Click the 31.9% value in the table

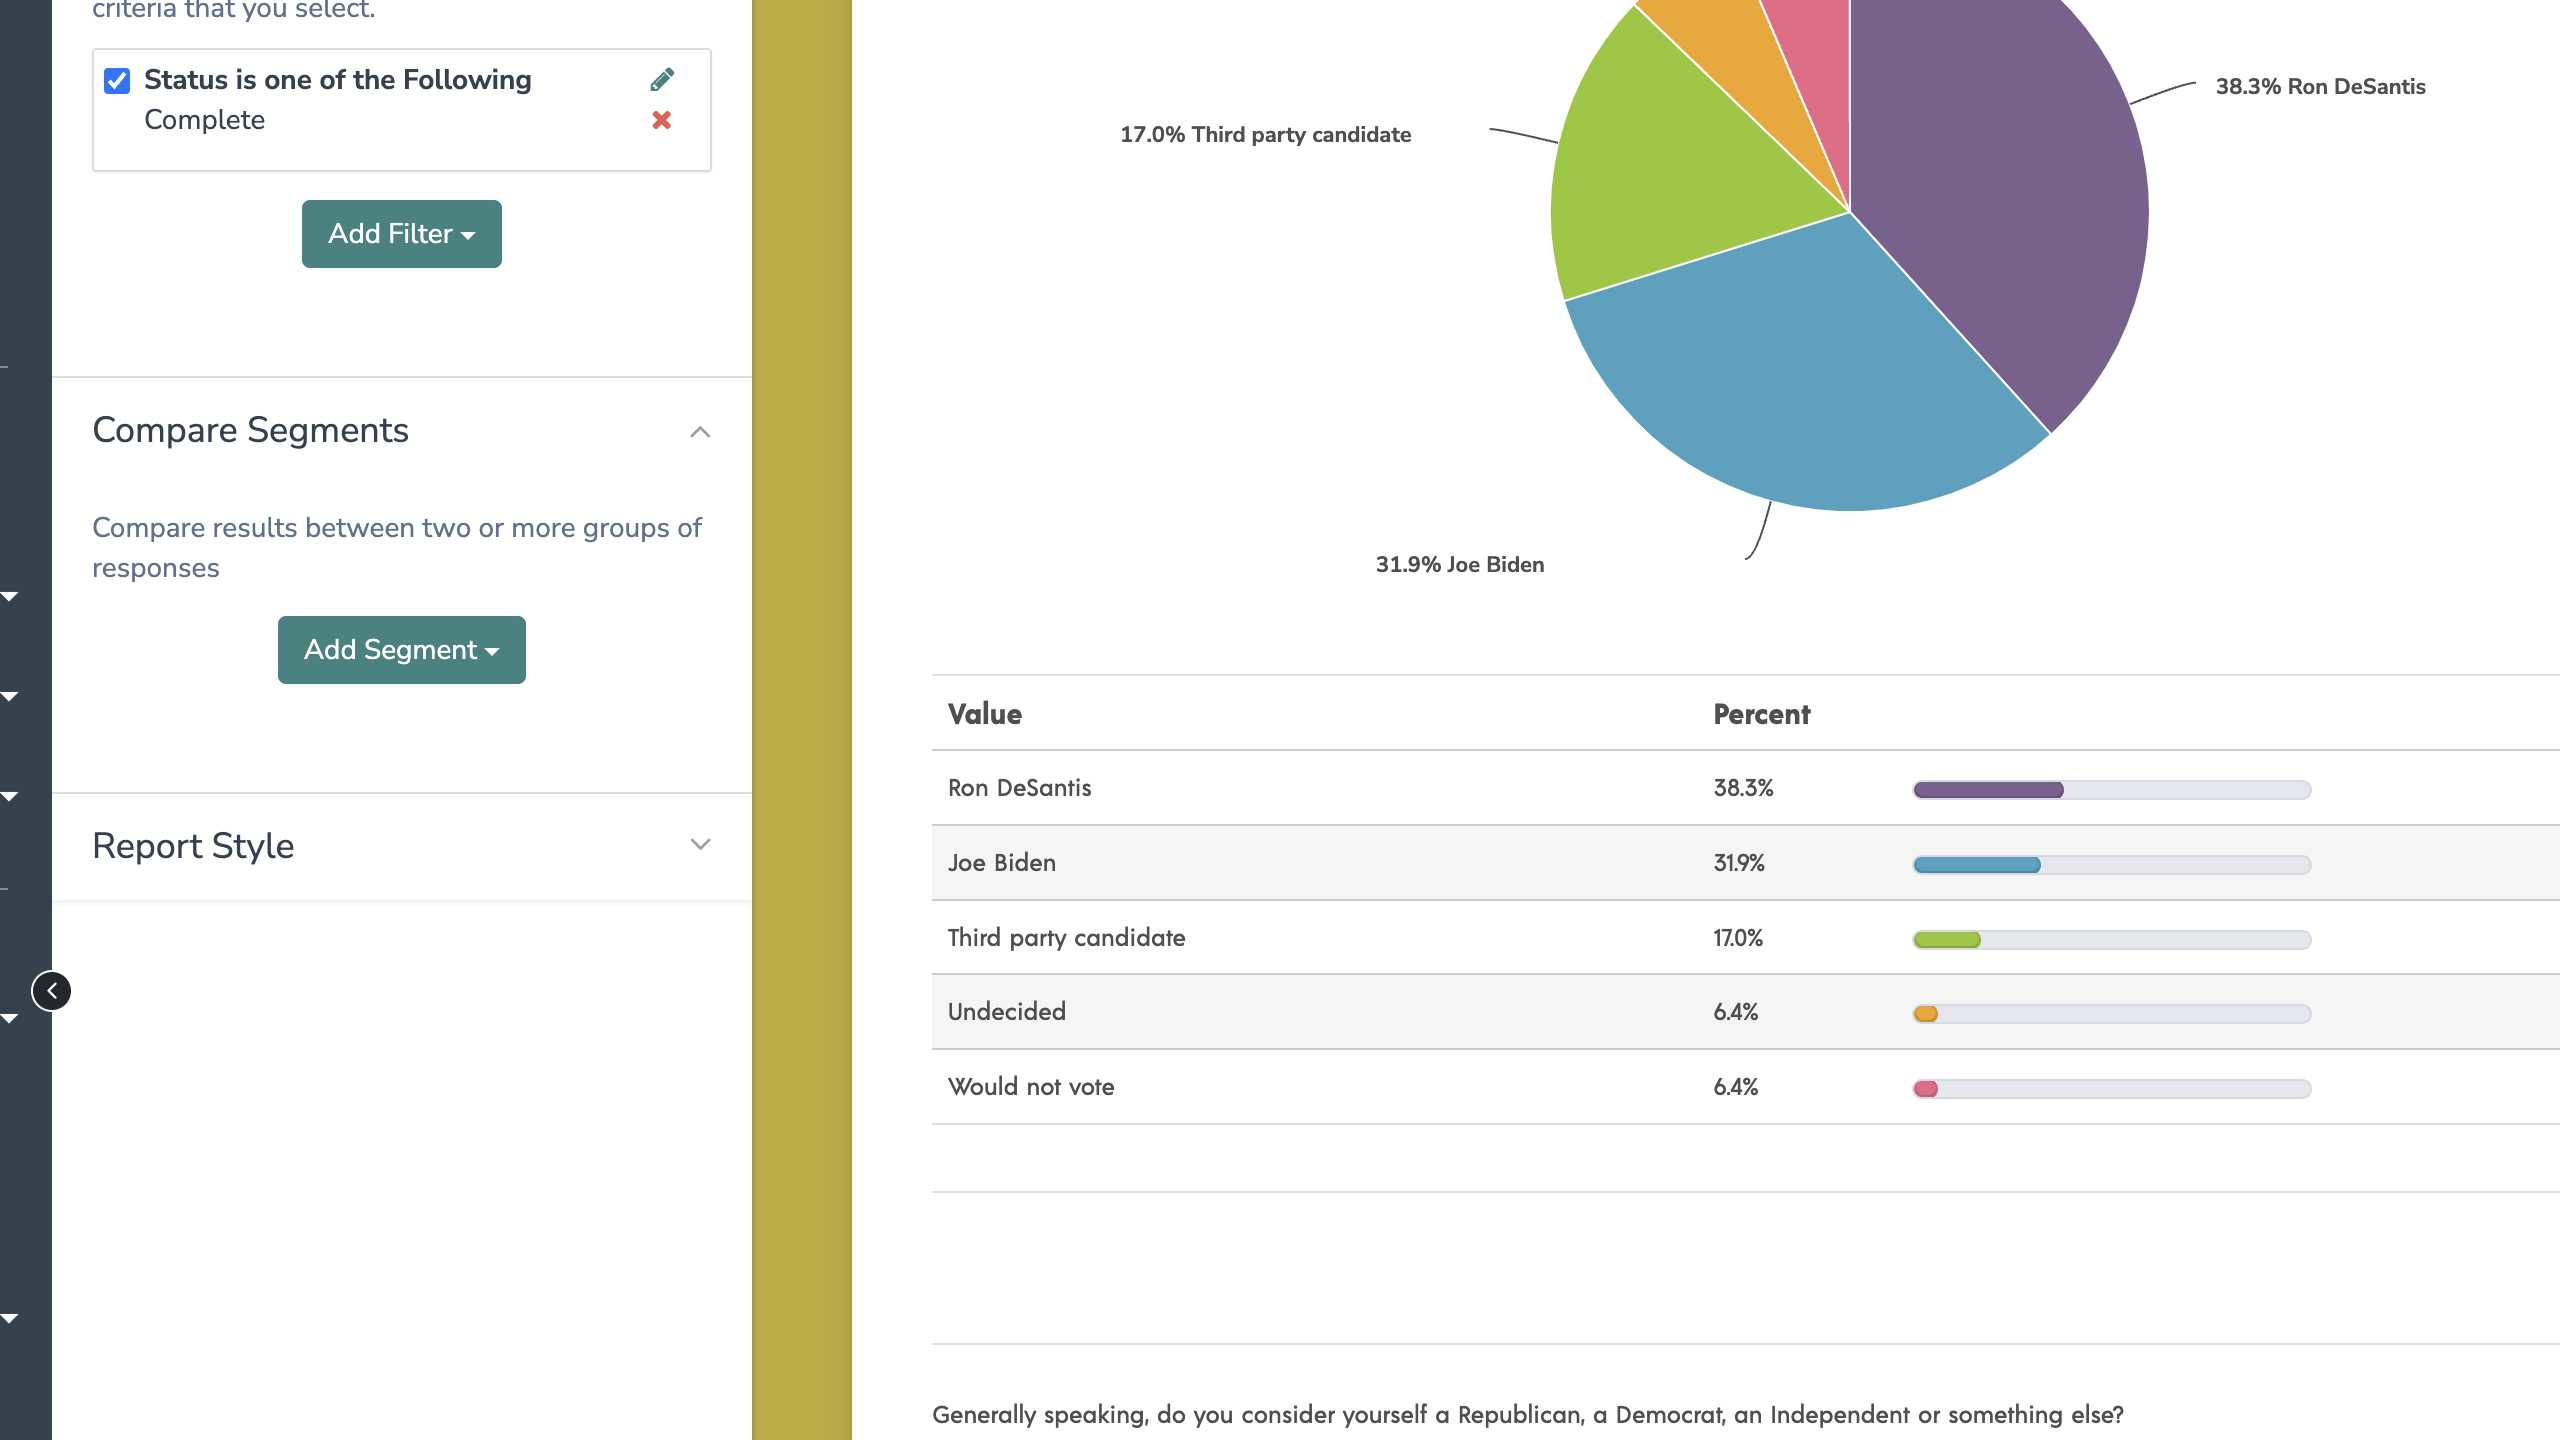point(1739,863)
